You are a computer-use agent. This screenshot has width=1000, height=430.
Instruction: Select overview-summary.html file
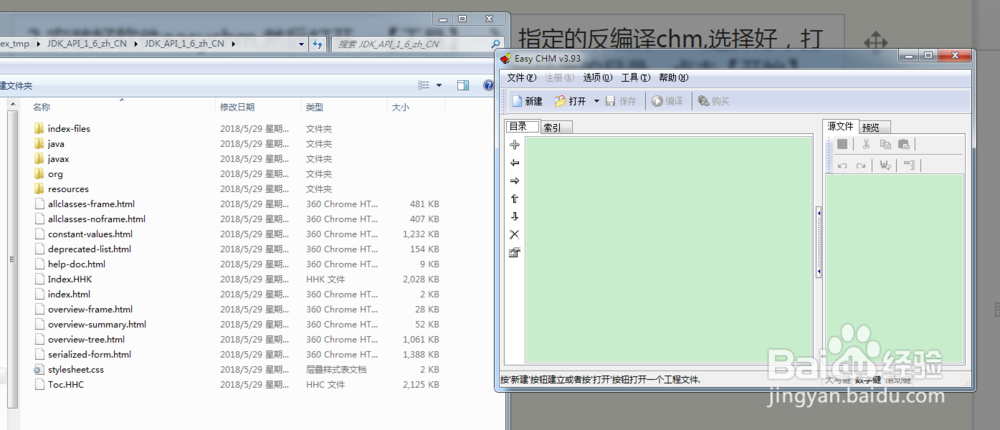[x=97, y=324]
